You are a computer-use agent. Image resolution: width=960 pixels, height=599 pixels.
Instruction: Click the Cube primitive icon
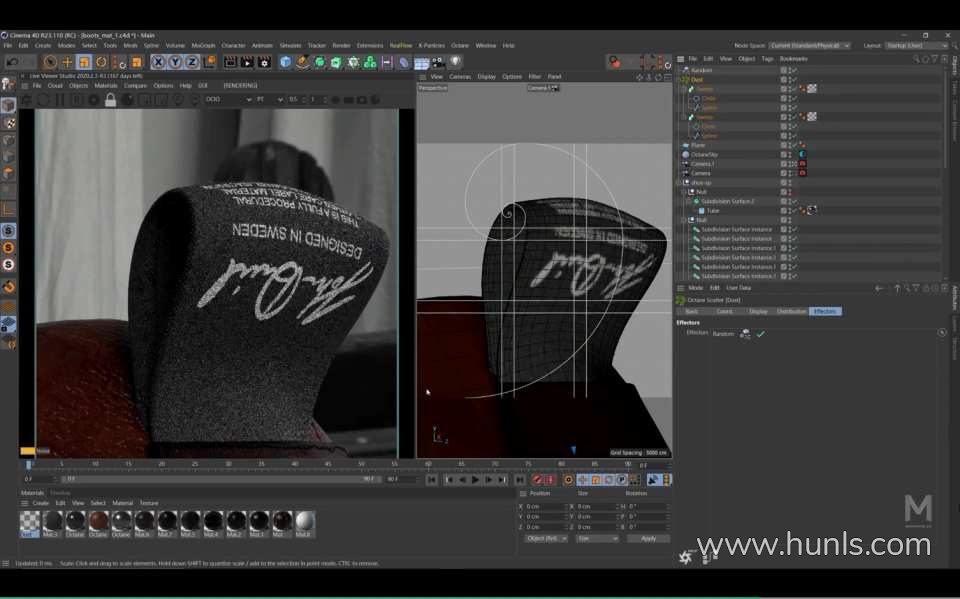pos(286,62)
